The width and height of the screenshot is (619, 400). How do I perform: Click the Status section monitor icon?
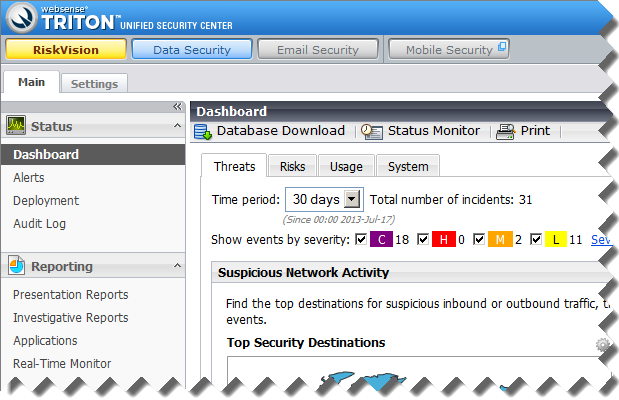(16, 125)
